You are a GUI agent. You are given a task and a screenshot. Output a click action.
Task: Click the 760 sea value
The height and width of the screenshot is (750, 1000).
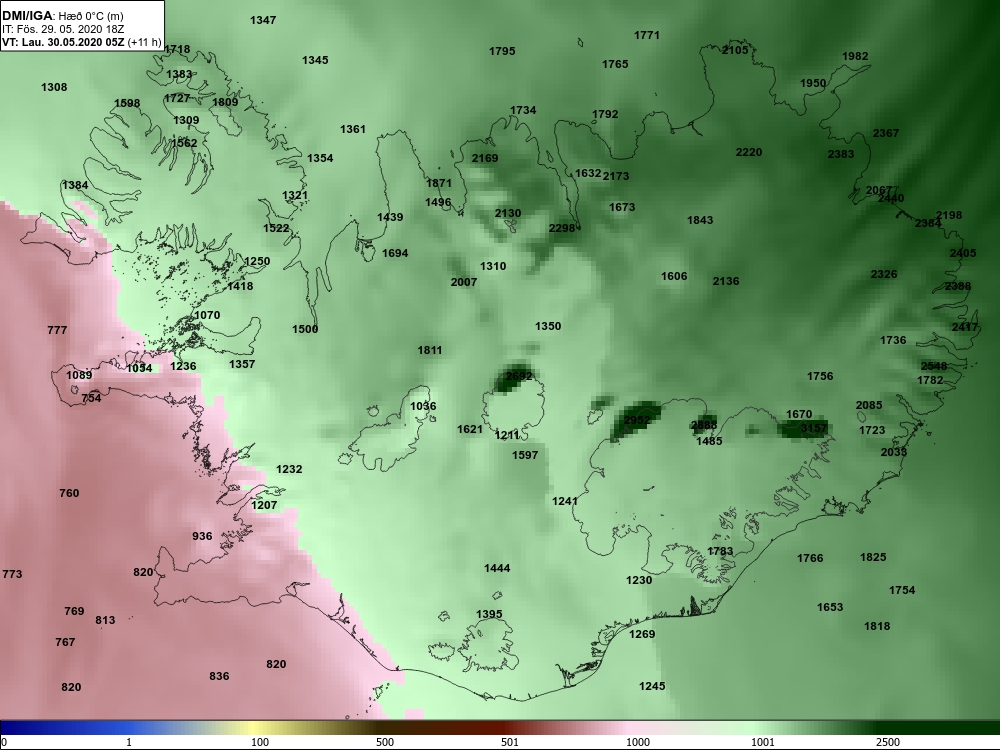(x=69, y=494)
